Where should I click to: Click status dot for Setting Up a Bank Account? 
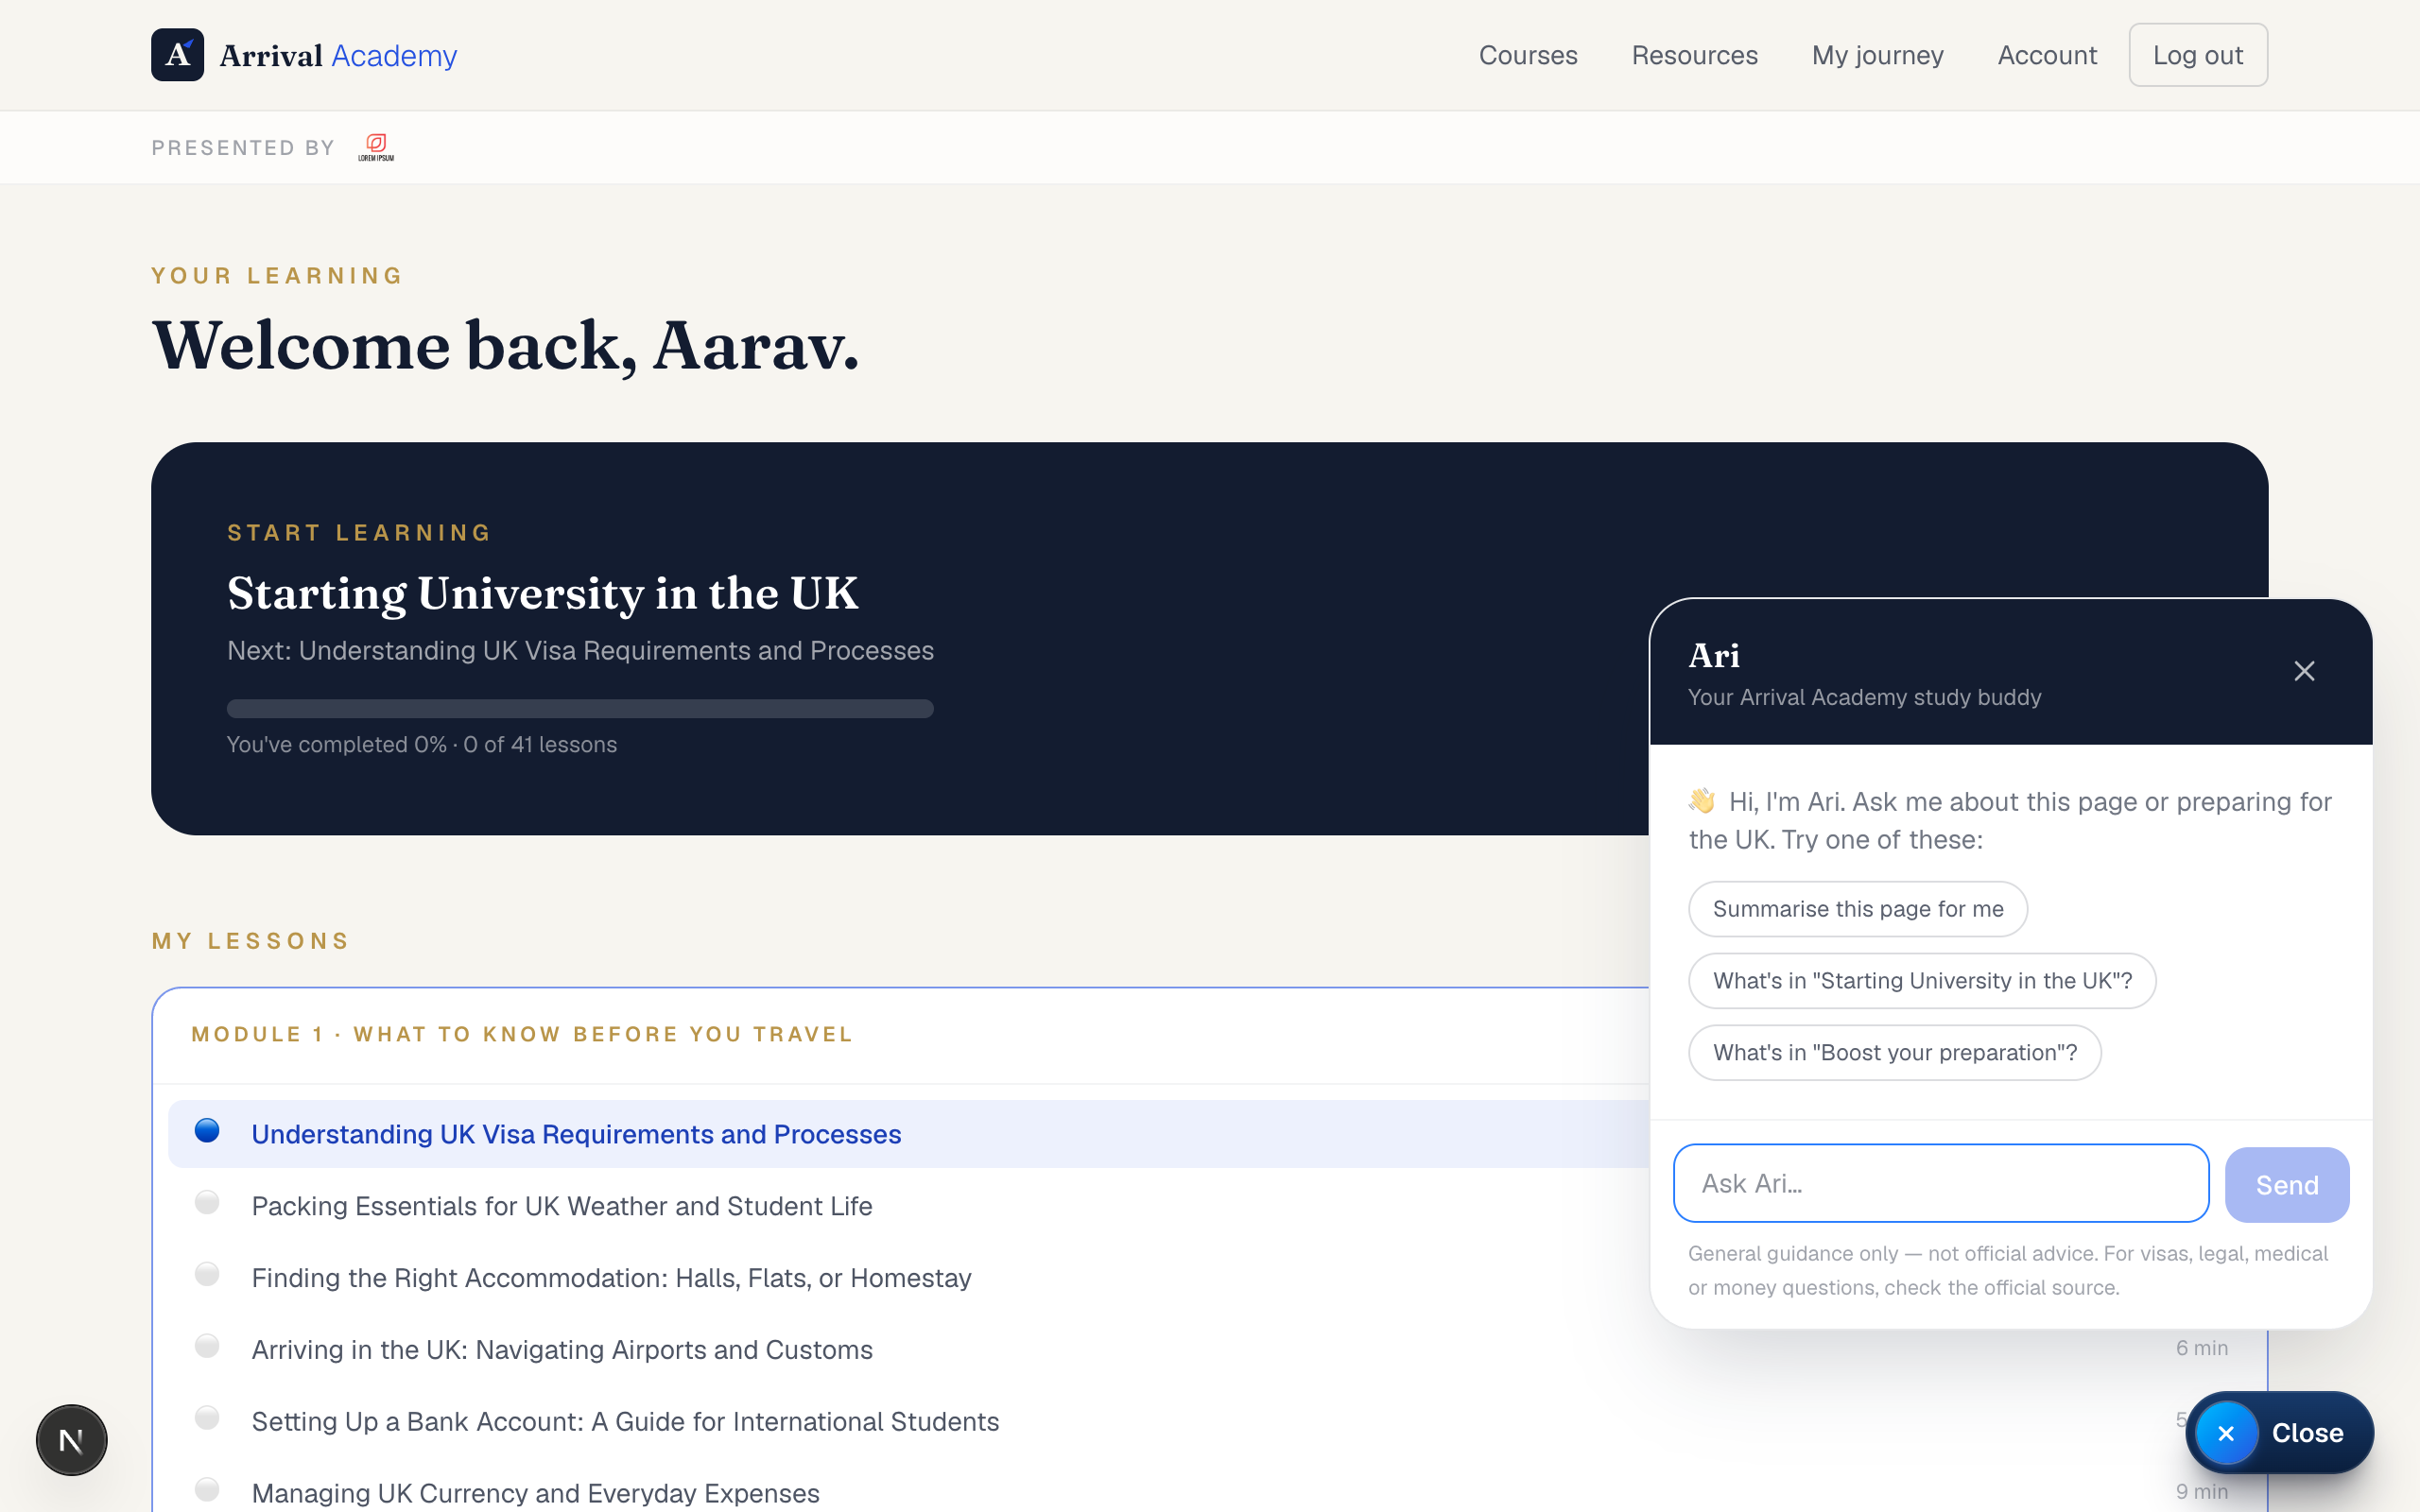(207, 1418)
